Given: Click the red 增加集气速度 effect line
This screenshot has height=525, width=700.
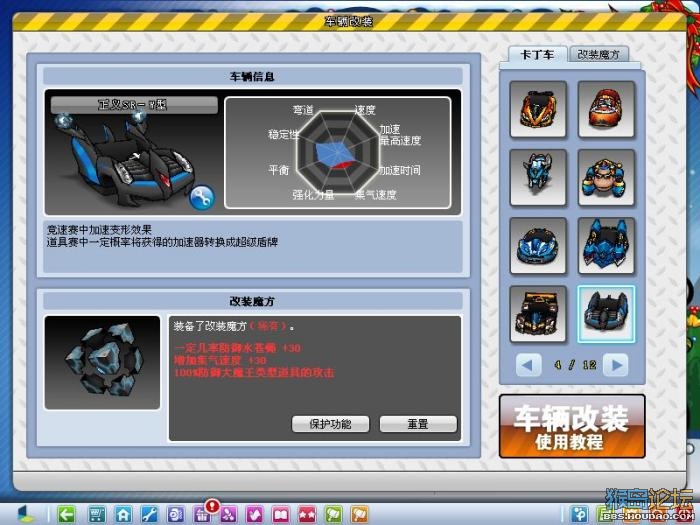Looking at the screenshot, I should click(x=220, y=360).
